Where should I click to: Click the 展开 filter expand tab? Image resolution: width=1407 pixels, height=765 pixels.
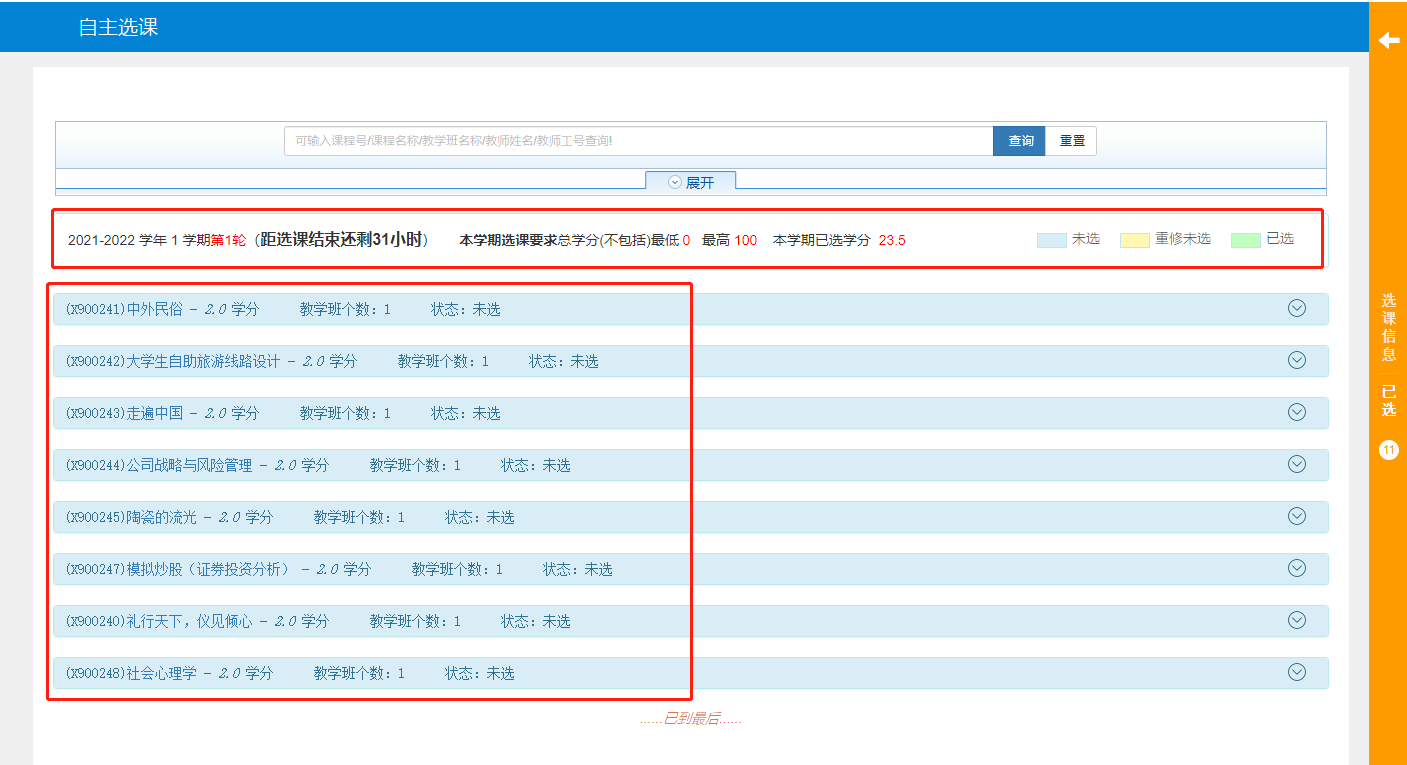tap(691, 182)
